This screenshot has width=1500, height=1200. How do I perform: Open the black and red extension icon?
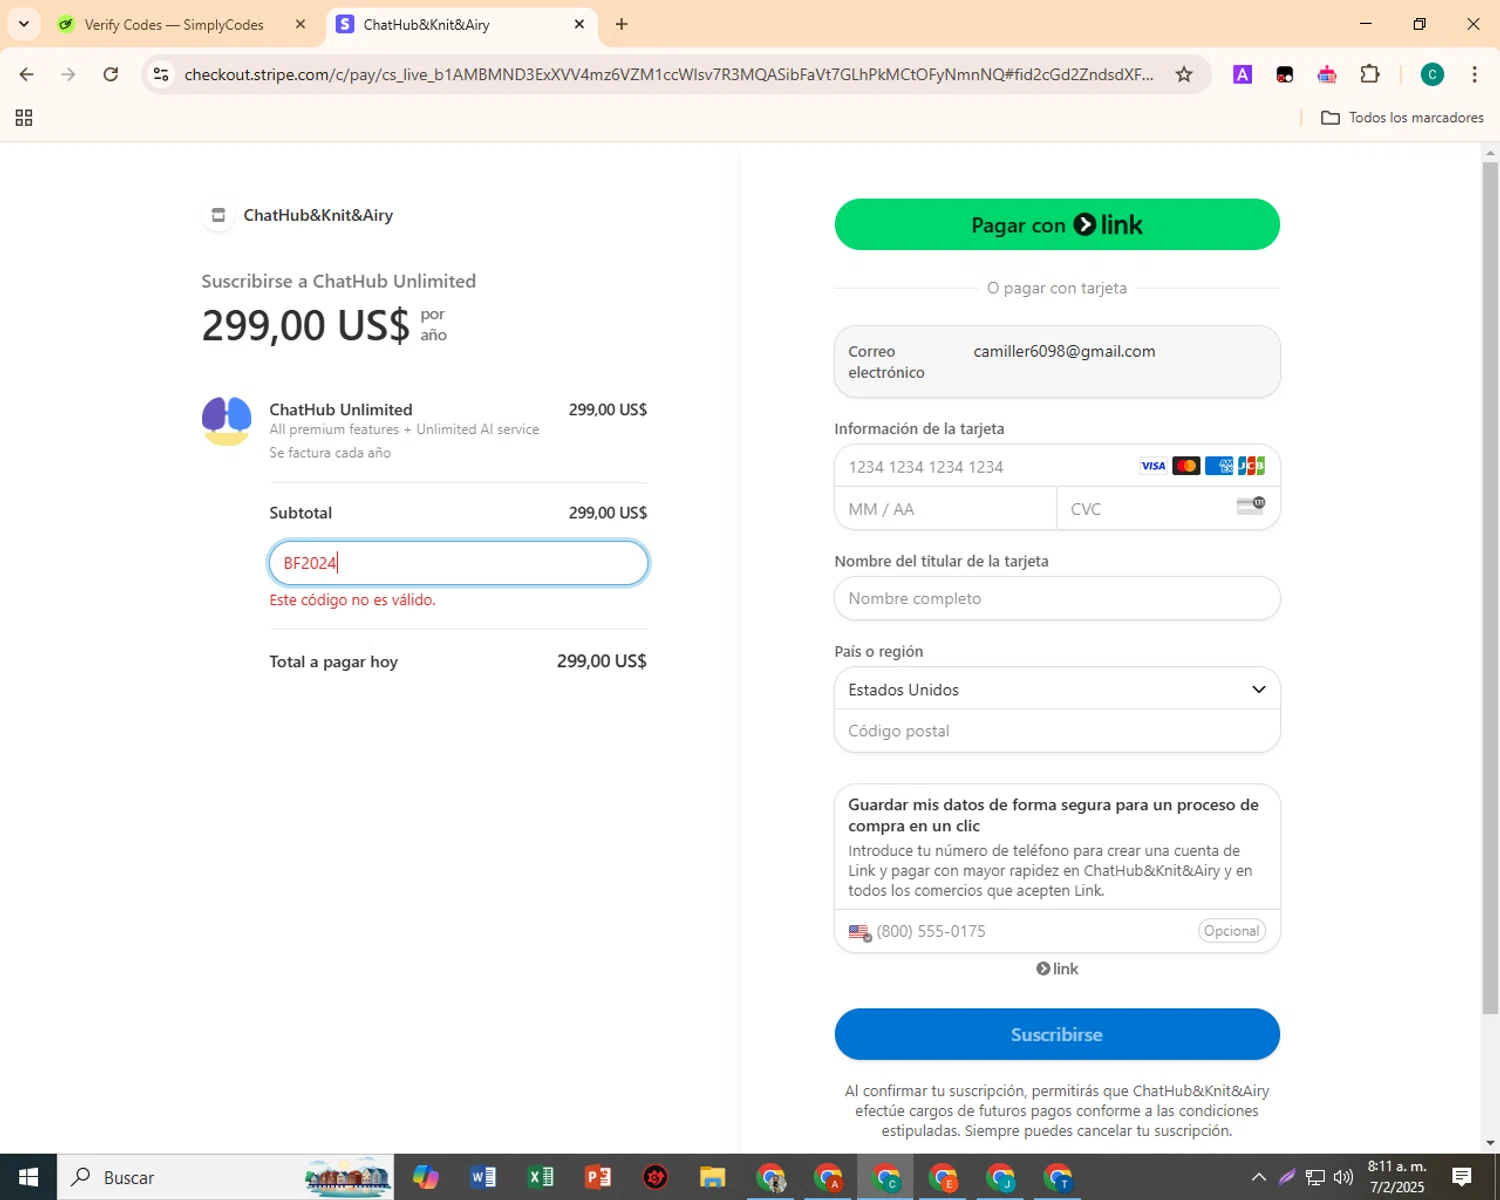[x=1285, y=74]
